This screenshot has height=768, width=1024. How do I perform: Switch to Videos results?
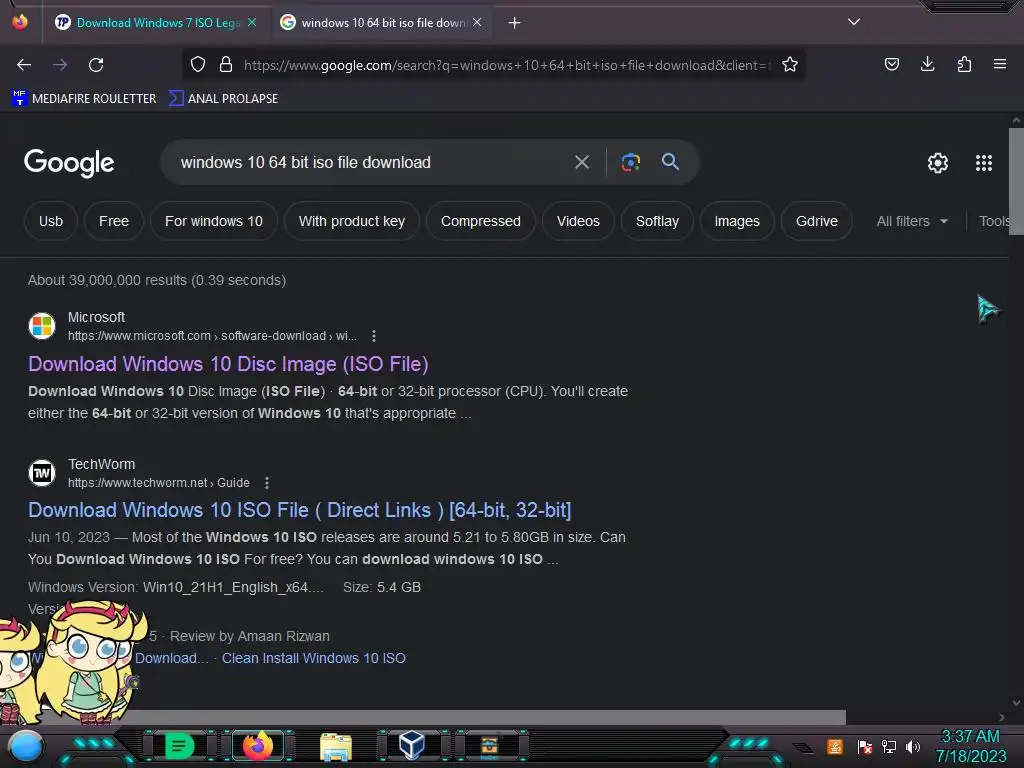[578, 221]
